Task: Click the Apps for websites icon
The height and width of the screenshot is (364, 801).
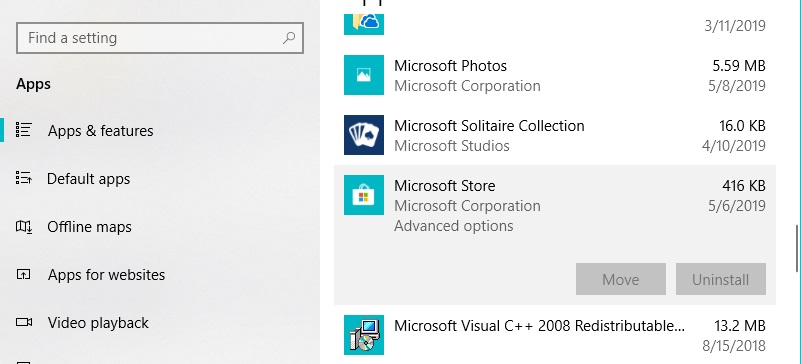Action: [x=24, y=274]
